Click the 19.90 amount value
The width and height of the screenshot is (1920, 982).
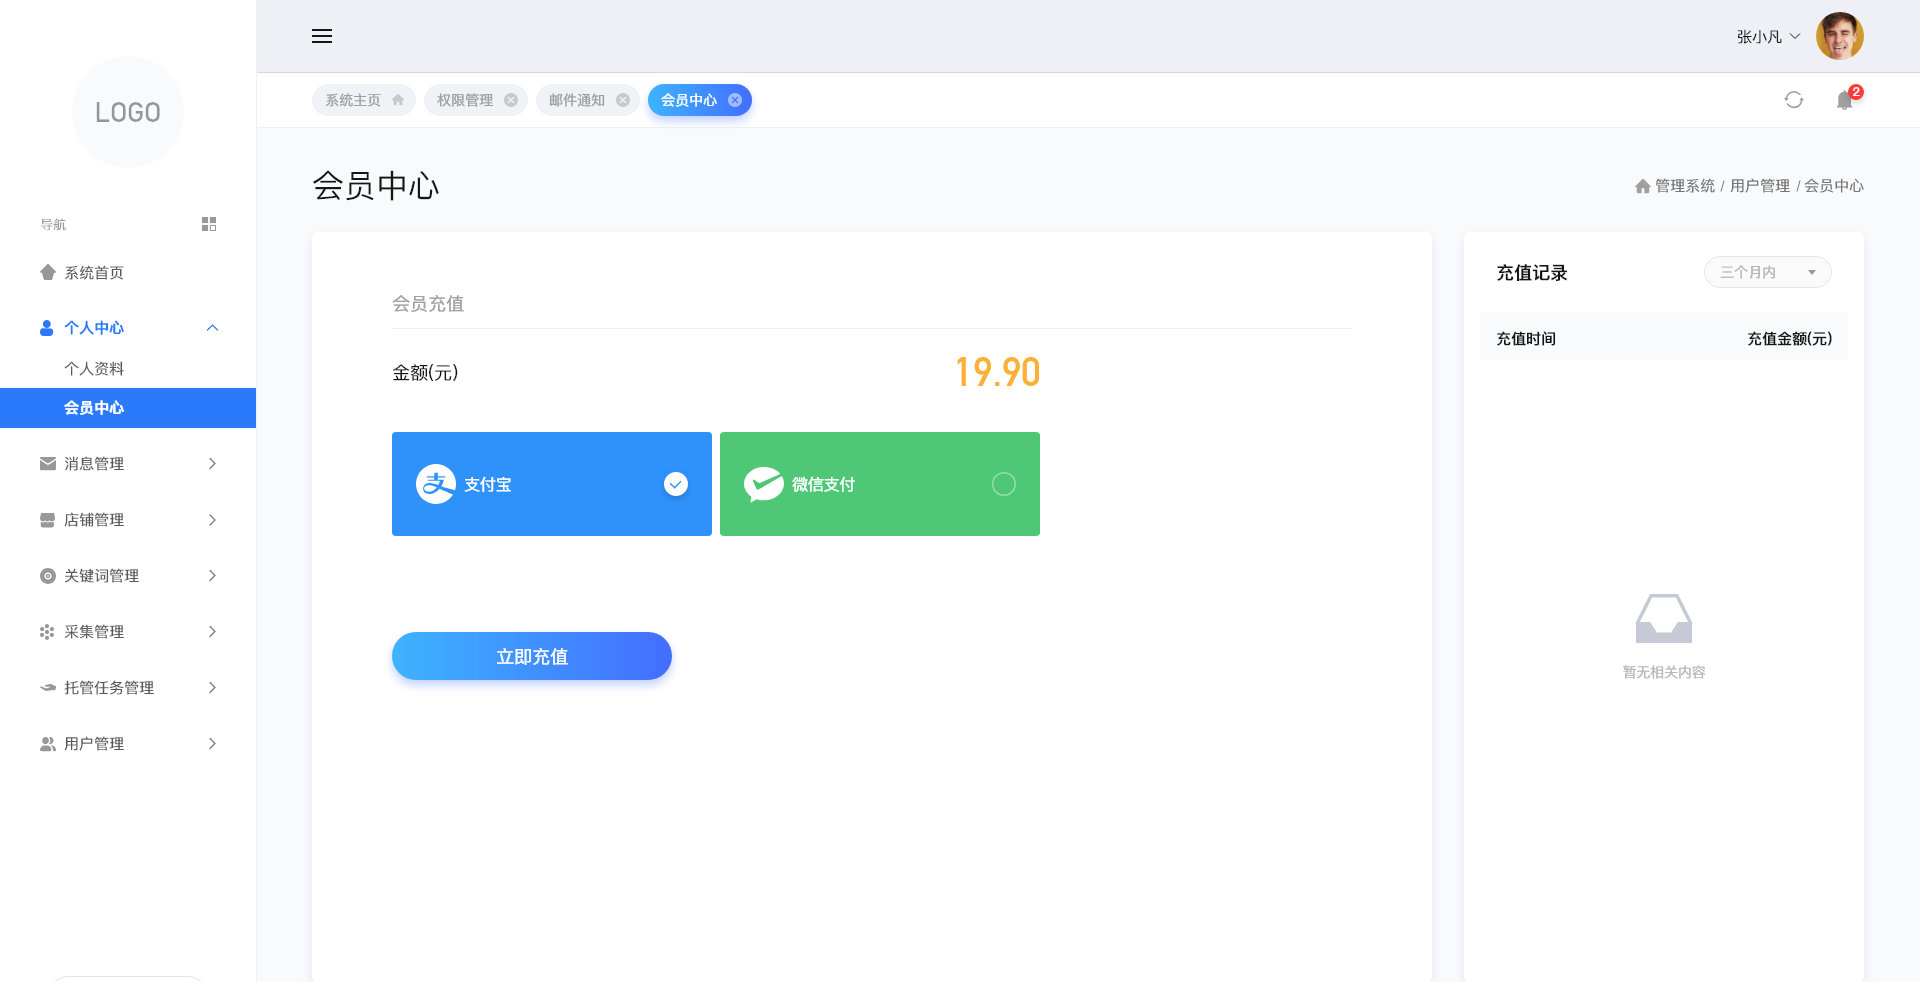click(997, 372)
